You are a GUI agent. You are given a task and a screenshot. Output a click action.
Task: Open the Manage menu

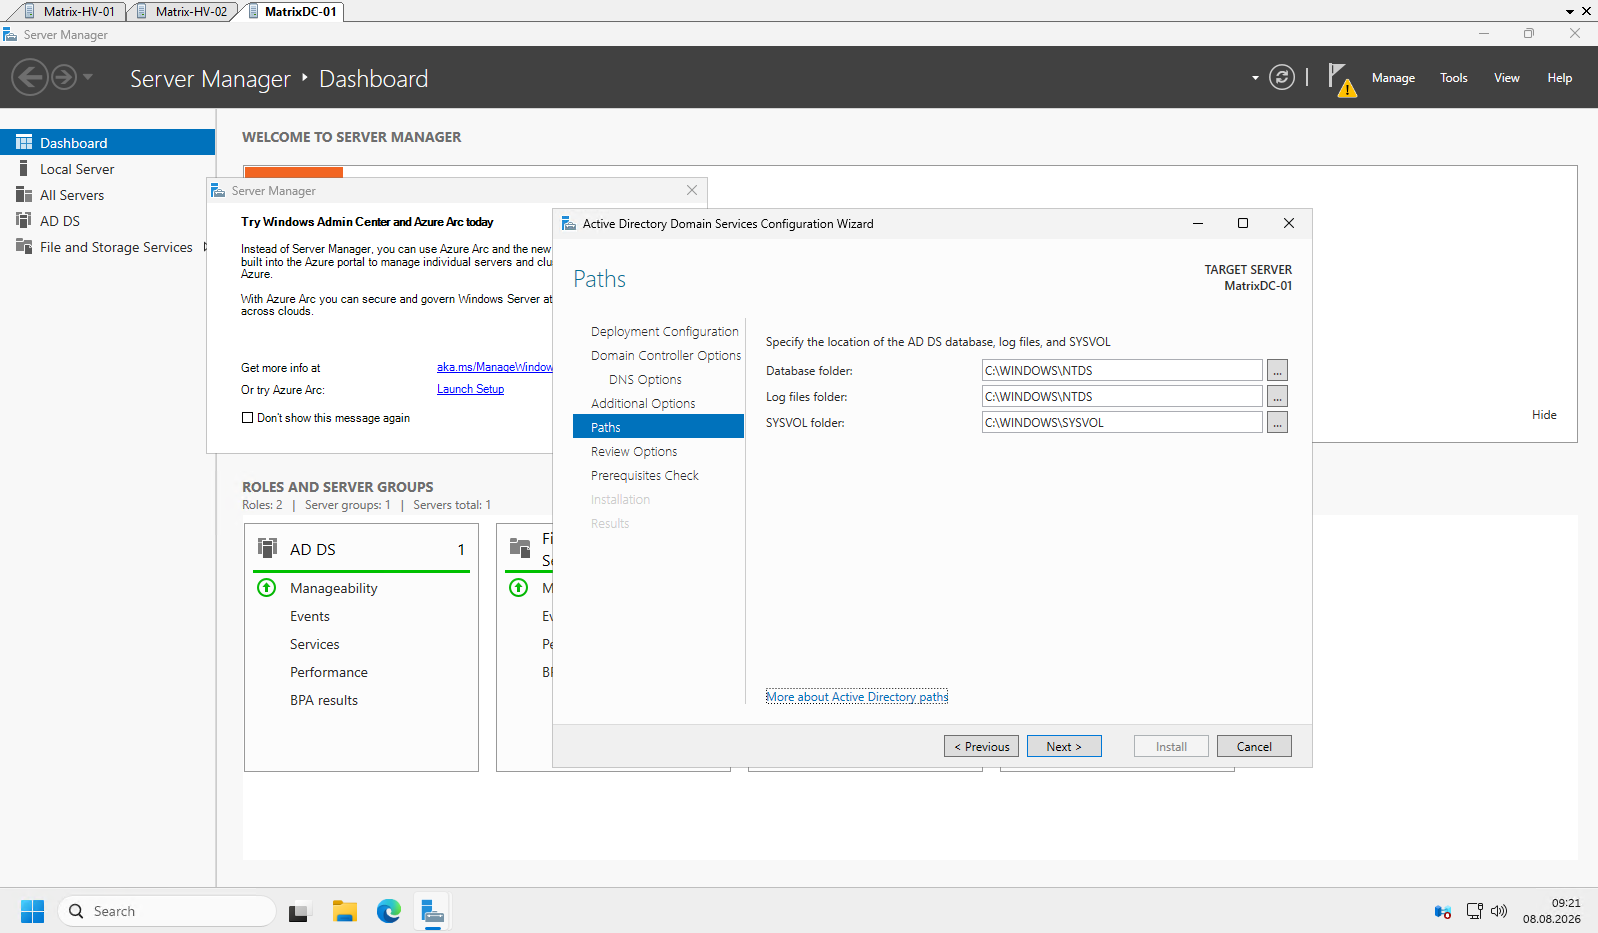pos(1393,78)
